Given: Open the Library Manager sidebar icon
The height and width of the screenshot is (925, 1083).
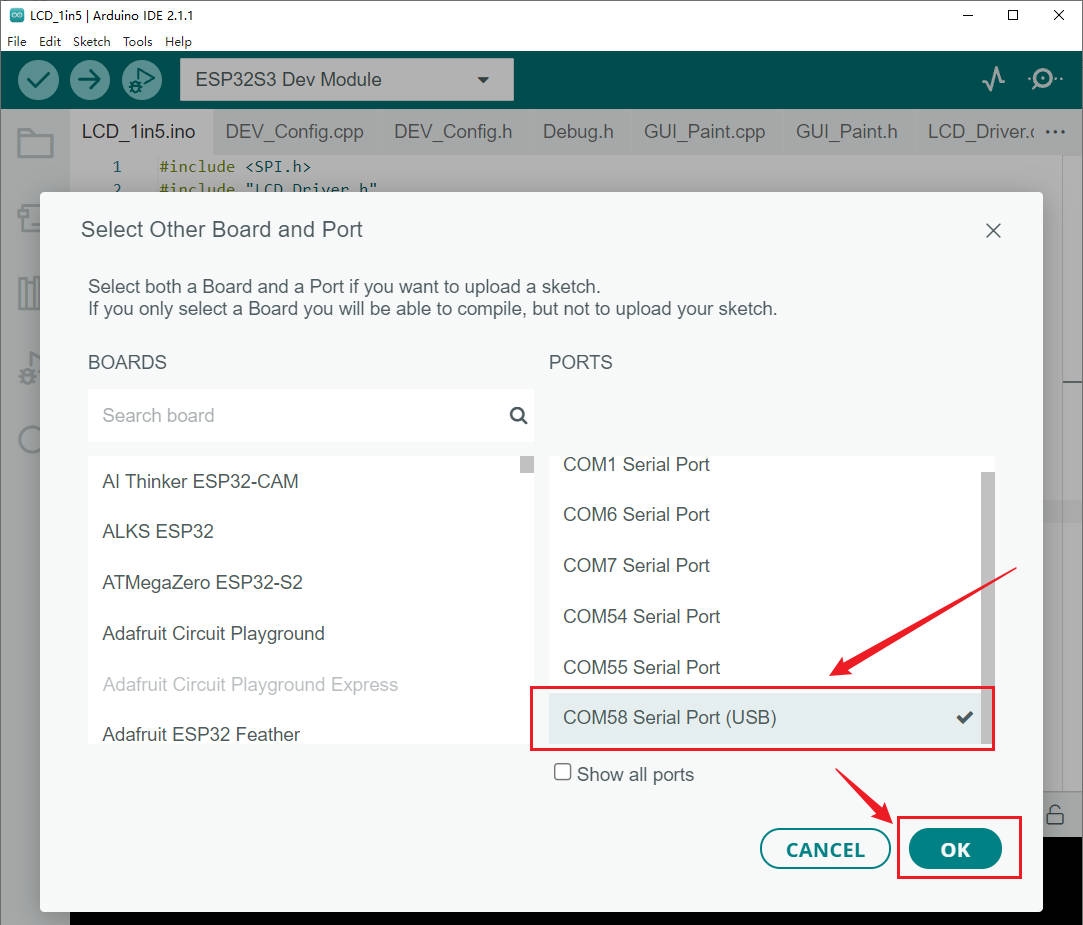Looking at the screenshot, I should (29, 294).
